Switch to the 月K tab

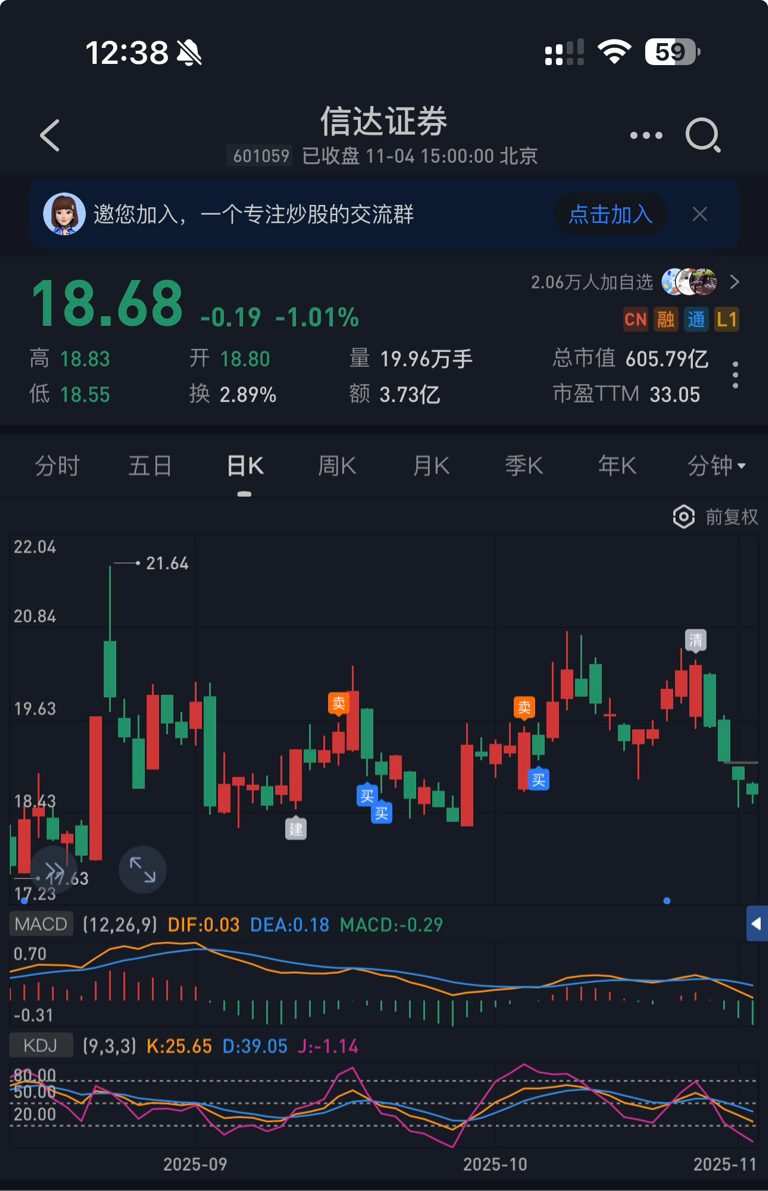click(431, 466)
